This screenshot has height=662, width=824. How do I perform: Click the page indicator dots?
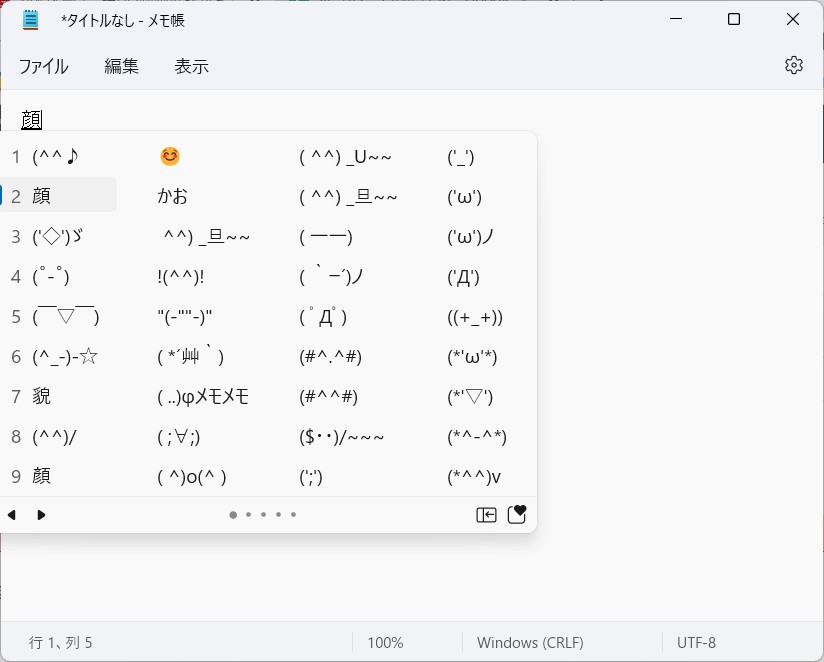pos(263,514)
